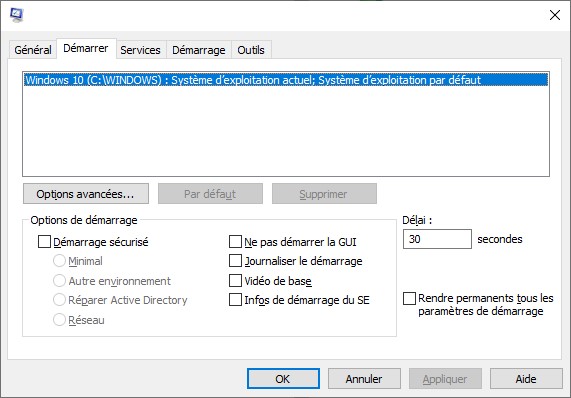Choose the Réseau radio option

pos(59,320)
